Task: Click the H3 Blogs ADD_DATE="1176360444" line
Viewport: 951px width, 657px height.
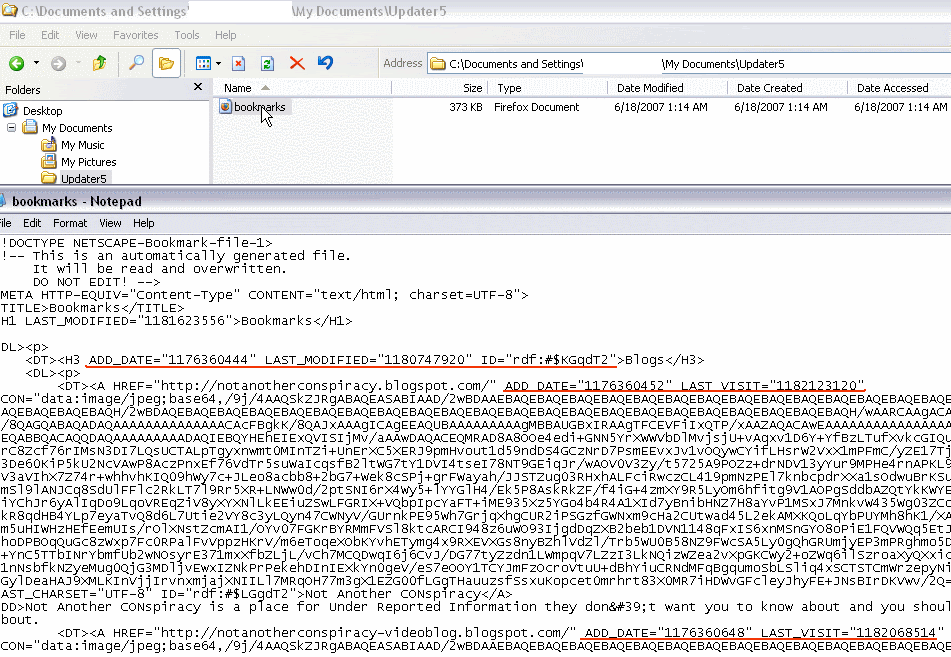Action: (x=365, y=360)
